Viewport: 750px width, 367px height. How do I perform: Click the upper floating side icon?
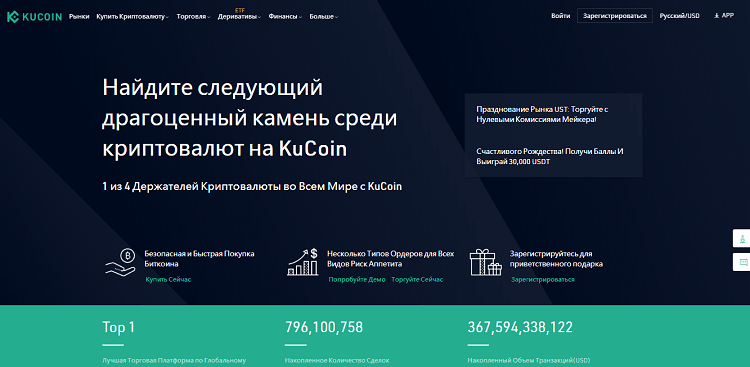(742, 238)
